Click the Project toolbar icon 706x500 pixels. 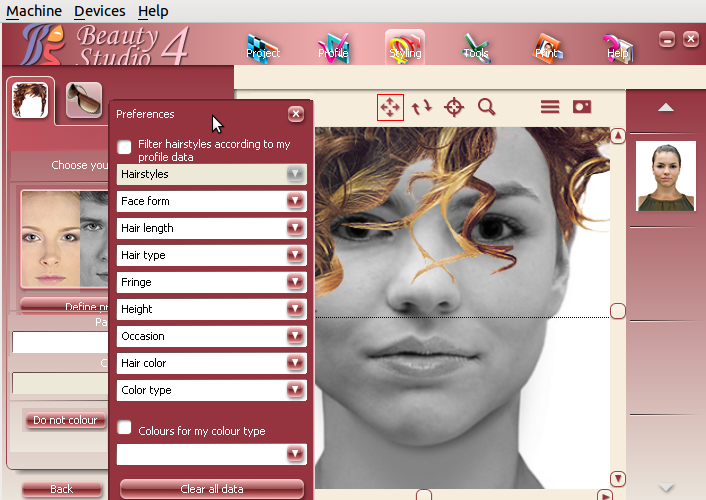coord(263,46)
